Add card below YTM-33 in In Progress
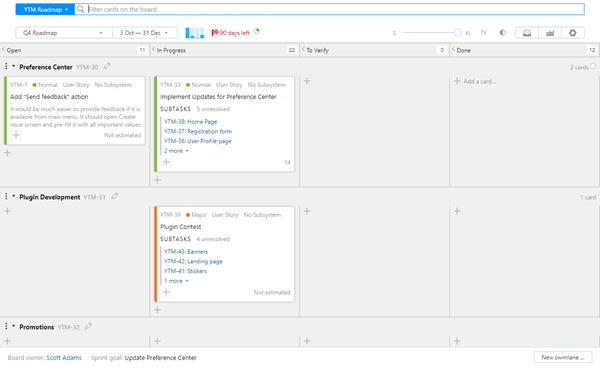This screenshot has height=374, width=600. 157,180
